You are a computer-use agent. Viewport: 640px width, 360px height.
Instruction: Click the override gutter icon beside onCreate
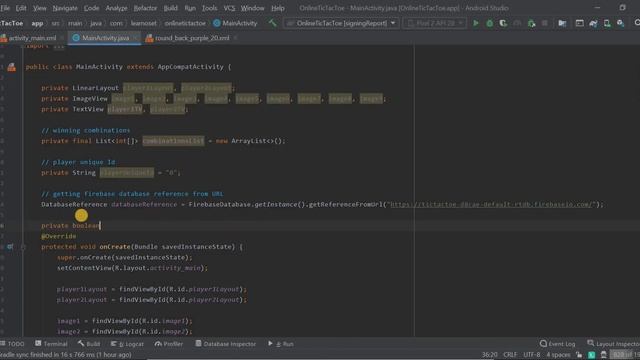coord(10,247)
